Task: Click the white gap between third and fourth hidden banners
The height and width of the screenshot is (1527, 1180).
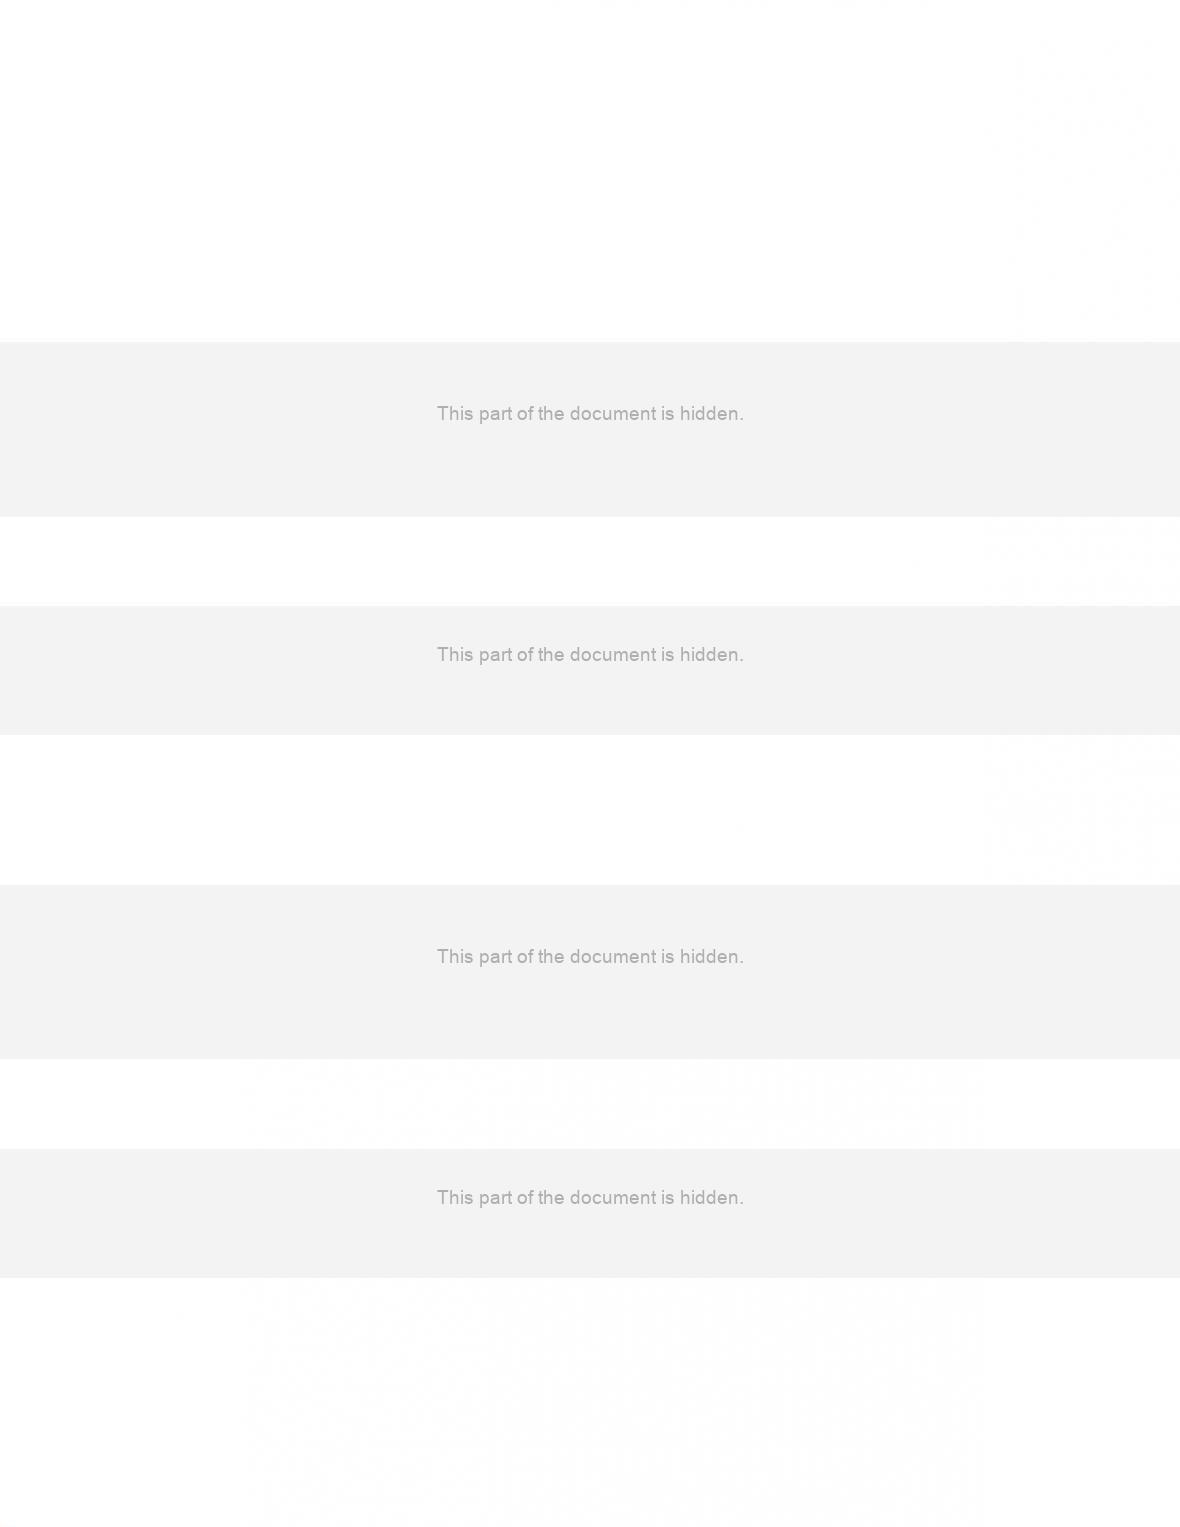Action: coord(590,1104)
